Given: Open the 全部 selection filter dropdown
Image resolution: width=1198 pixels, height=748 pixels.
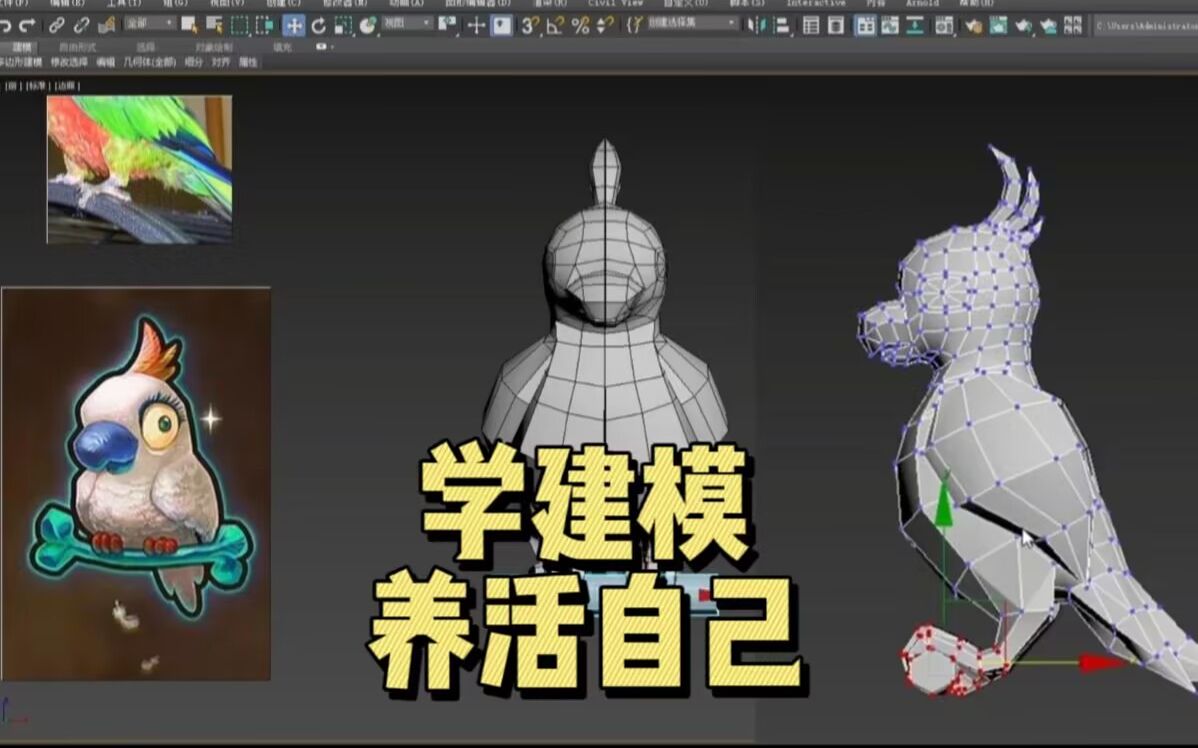Looking at the screenshot, I should coord(150,27).
